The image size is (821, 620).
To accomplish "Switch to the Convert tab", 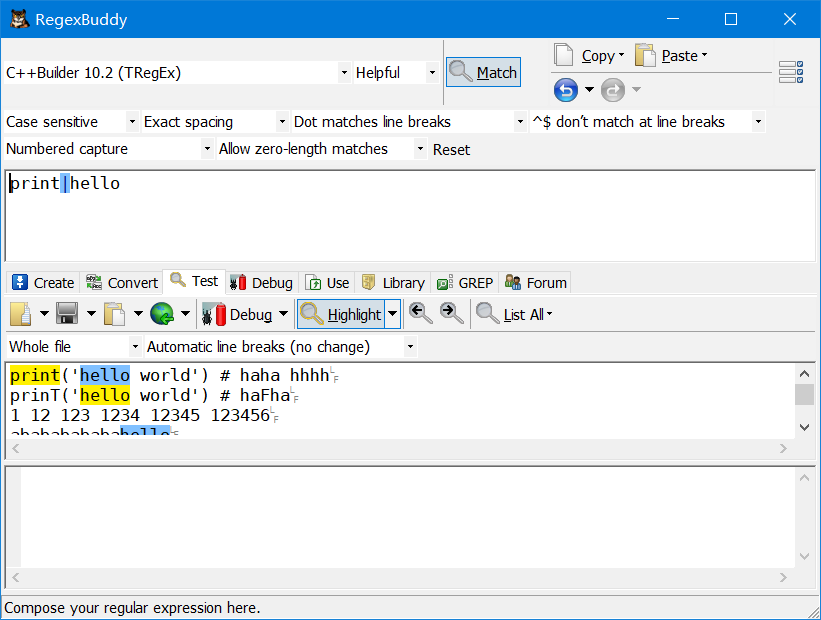I will [122, 283].
